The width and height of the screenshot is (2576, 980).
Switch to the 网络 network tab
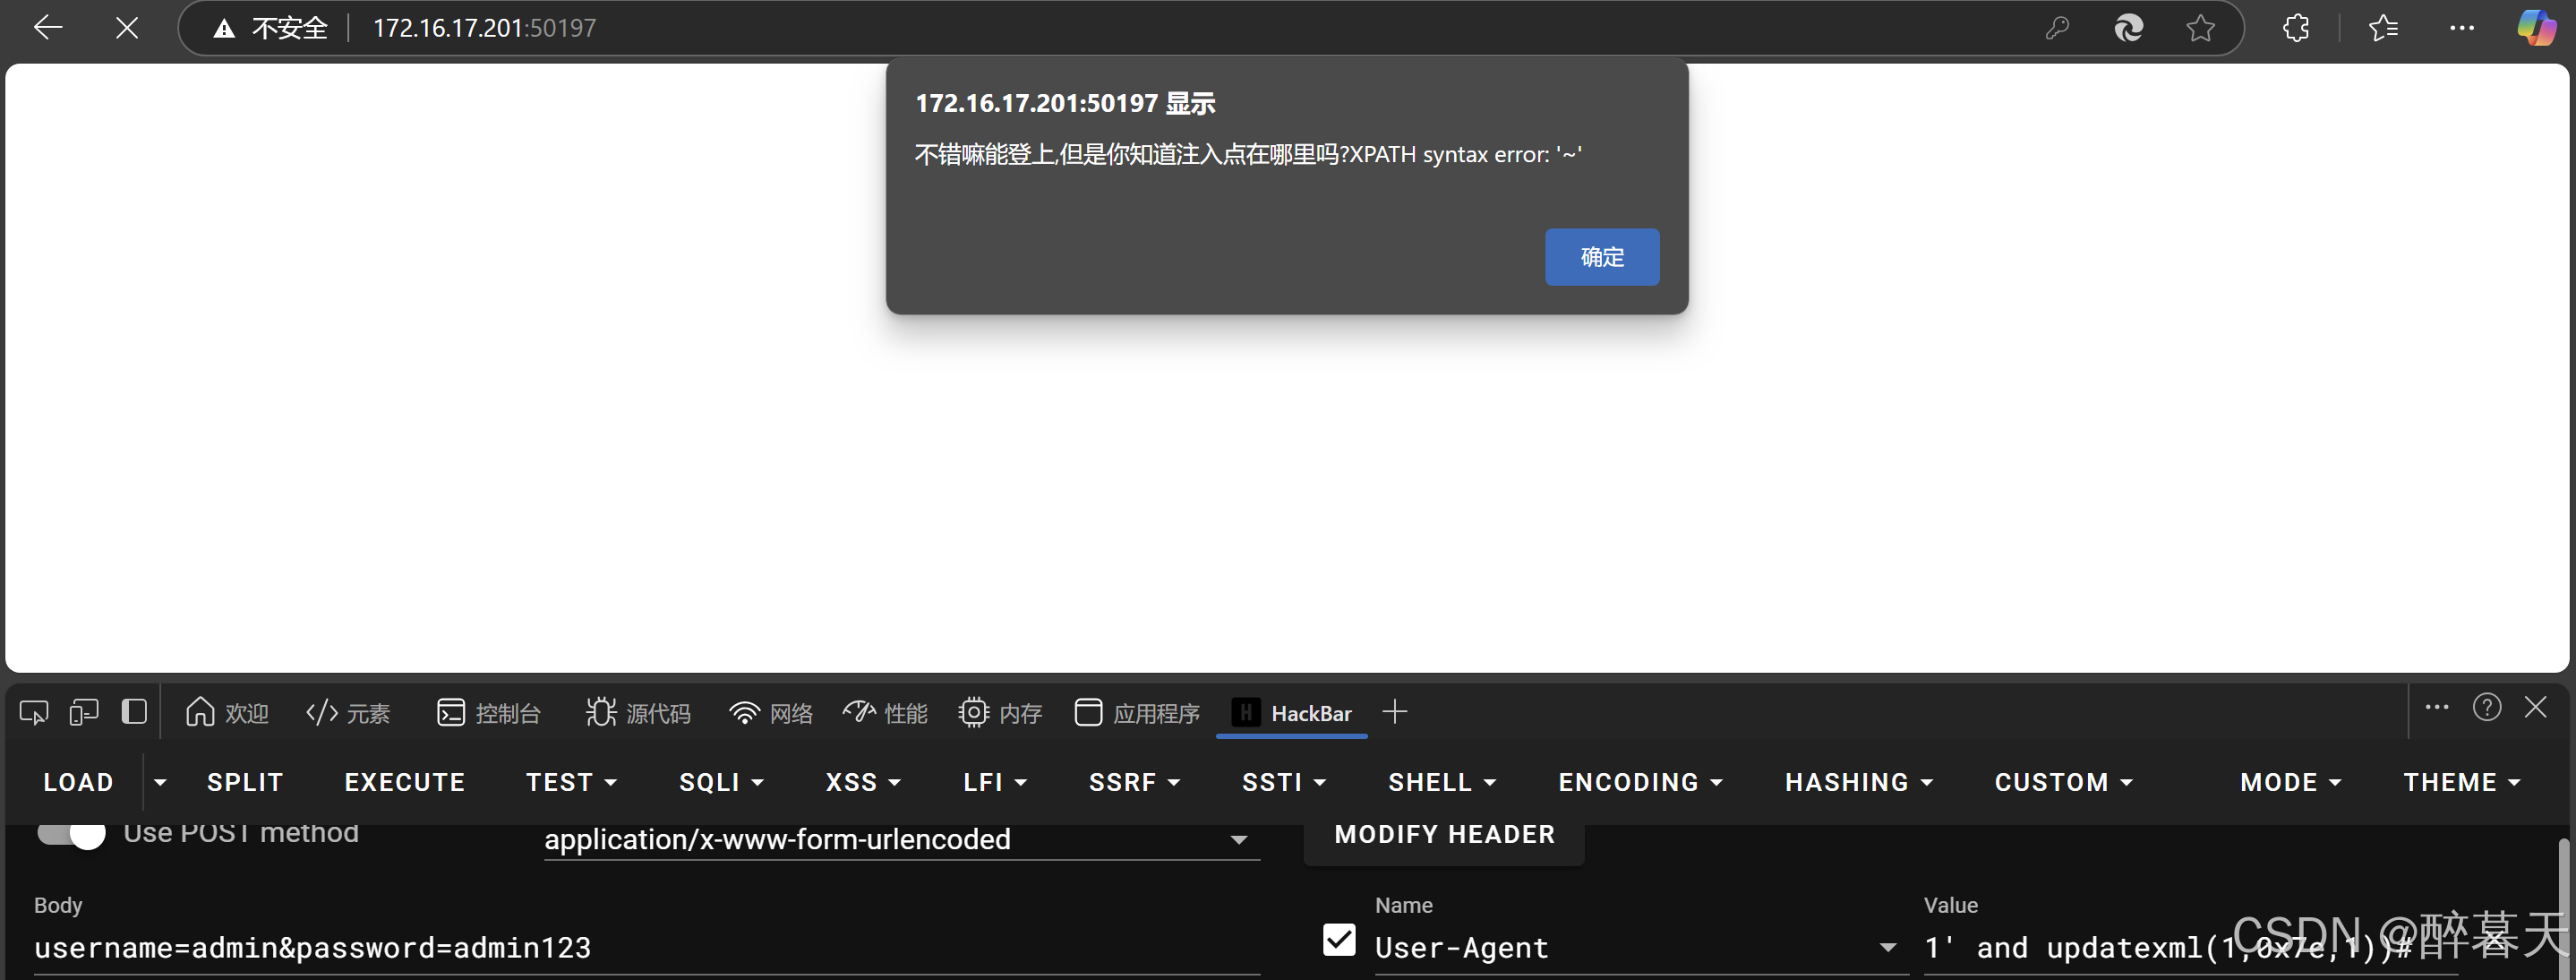771,713
